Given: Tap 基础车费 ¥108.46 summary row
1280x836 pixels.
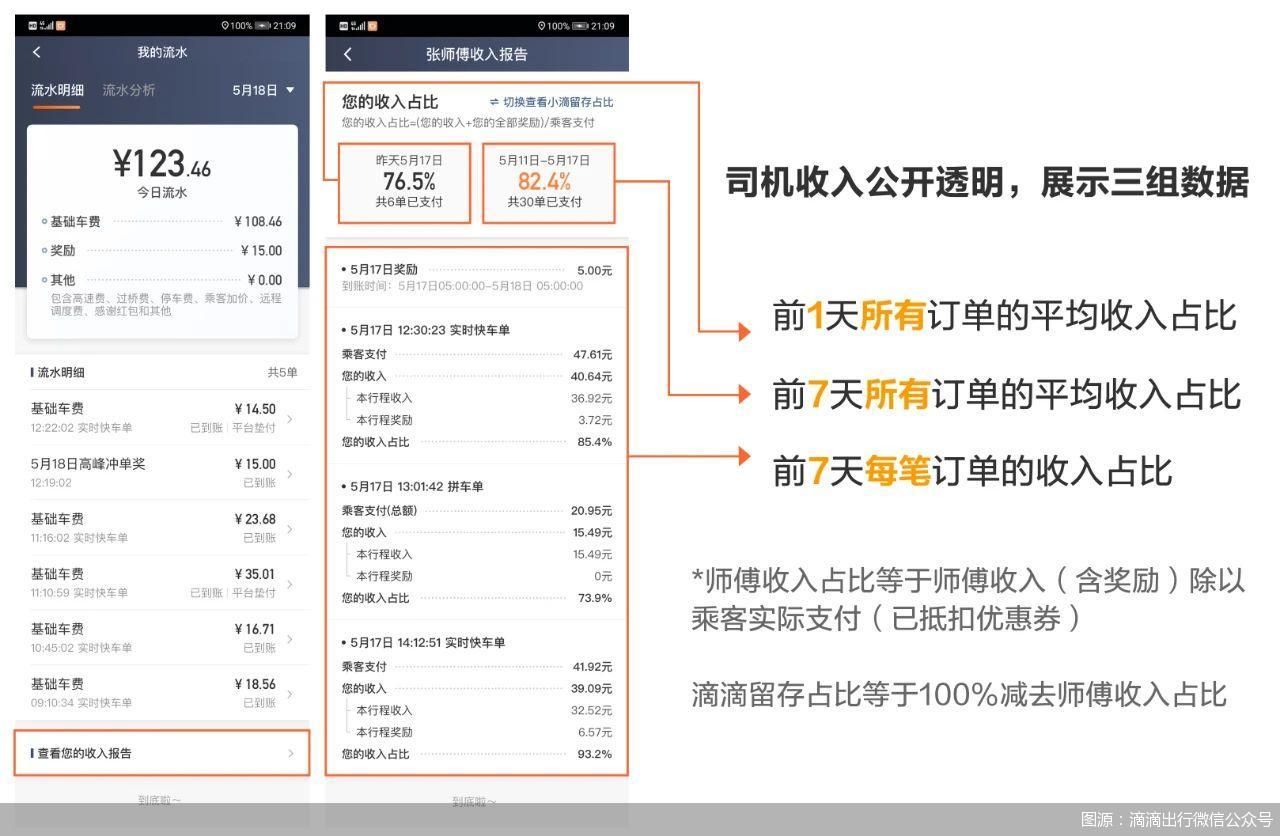Looking at the screenshot, I should pyautogui.click(x=162, y=222).
